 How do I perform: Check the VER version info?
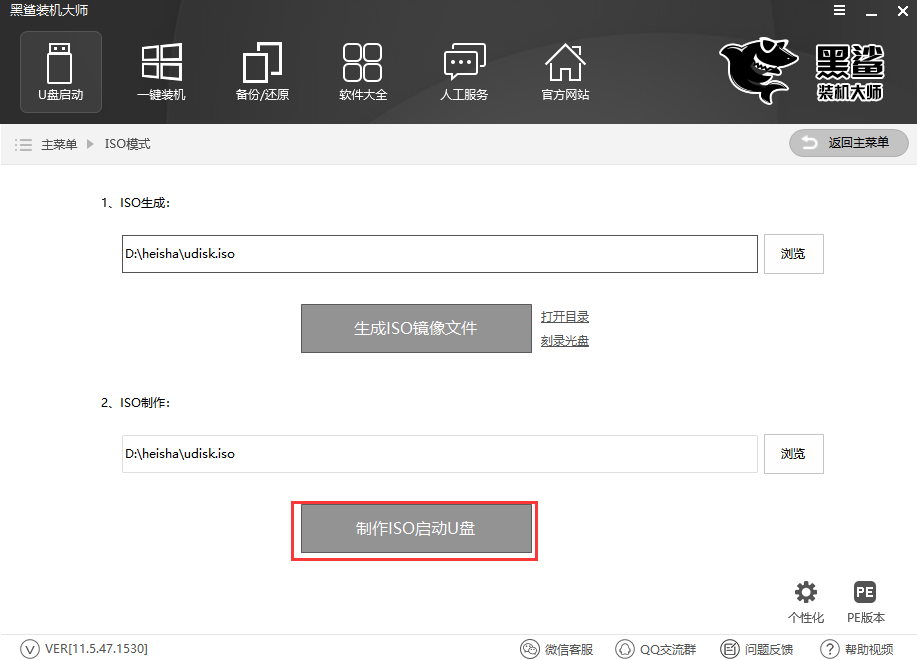84,648
